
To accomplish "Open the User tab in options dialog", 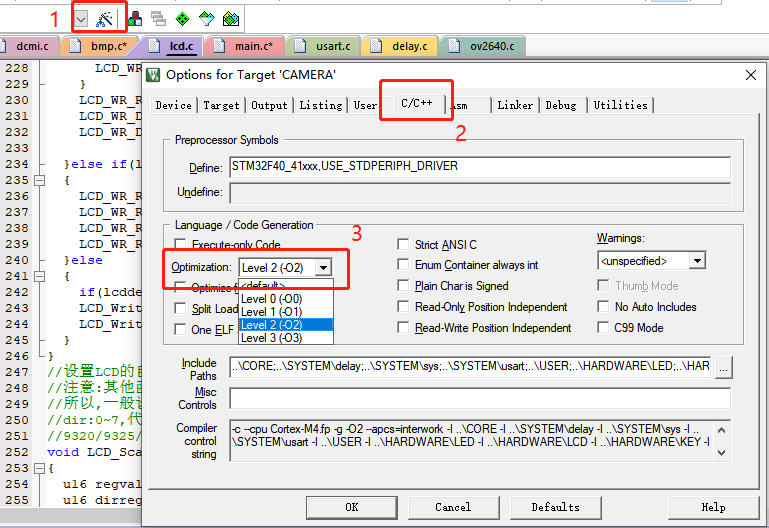I will (x=365, y=105).
